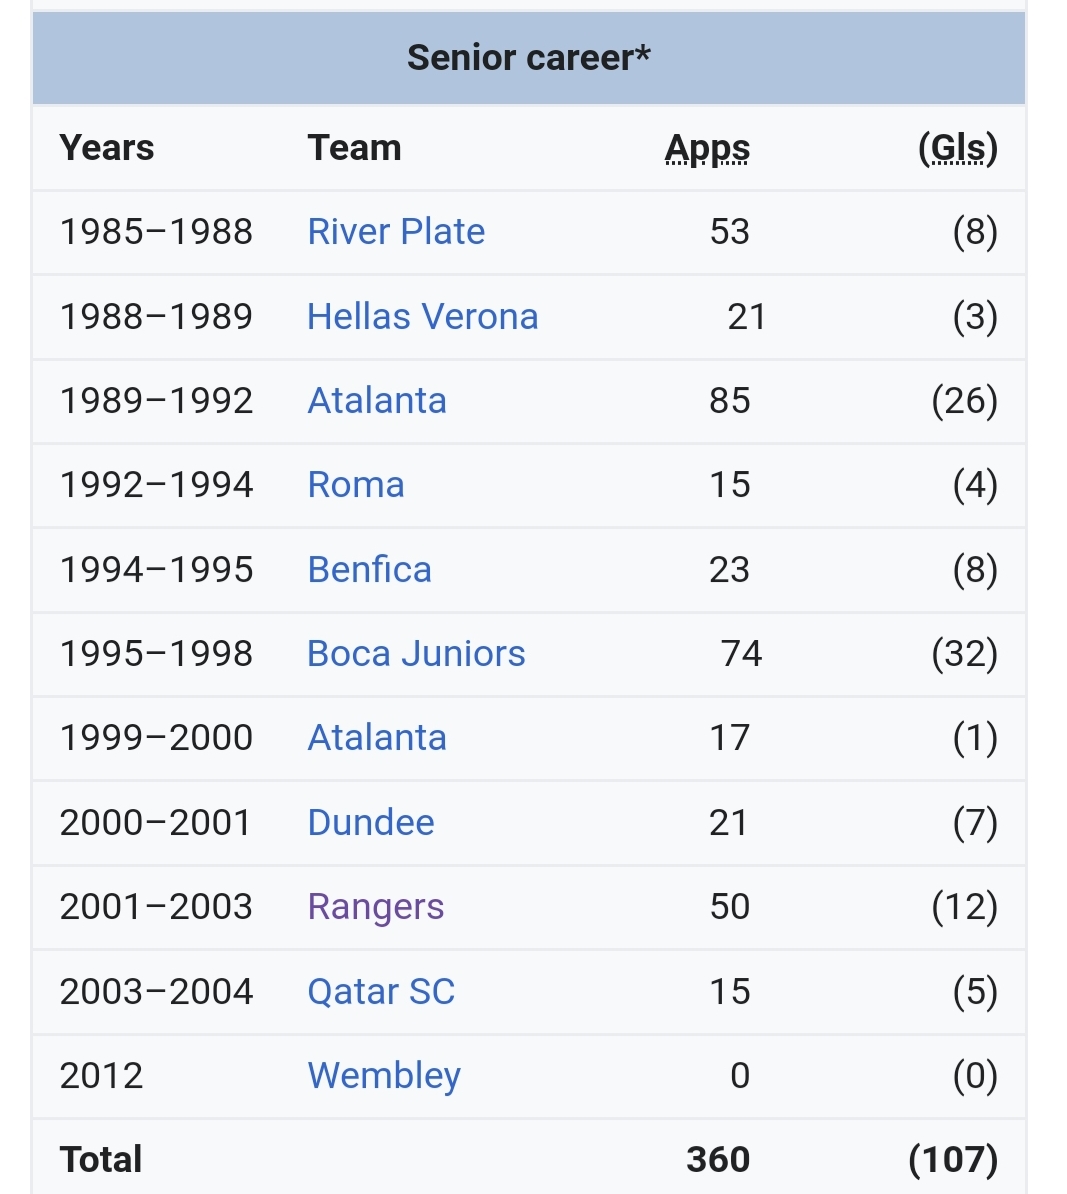Open the Hellas Verona link

pyautogui.click(x=422, y=317)
